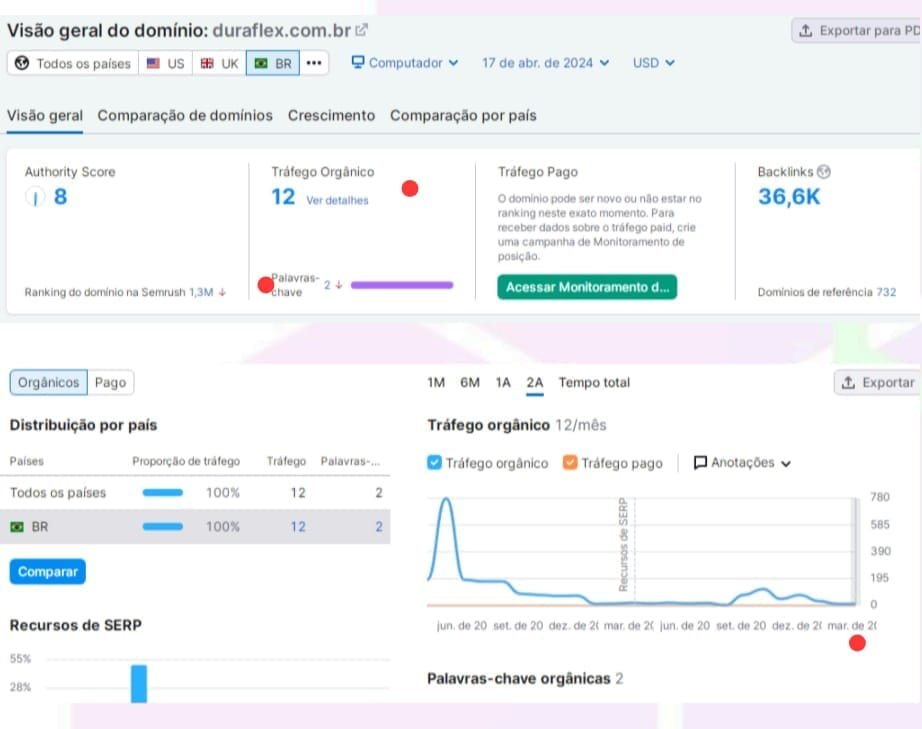Expand the Anotações dropdown
The width and height of the screenshot is (922, 729).
pyautogui.click(x=742, y=463)
